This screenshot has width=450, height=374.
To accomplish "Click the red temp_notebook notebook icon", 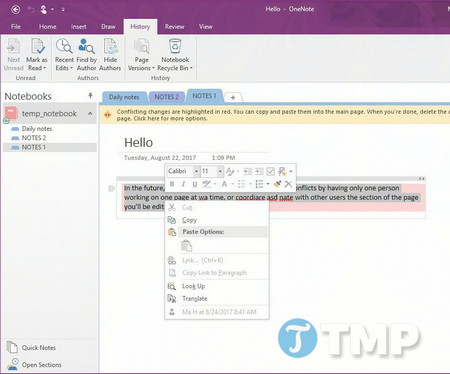I will pos(12,114).
